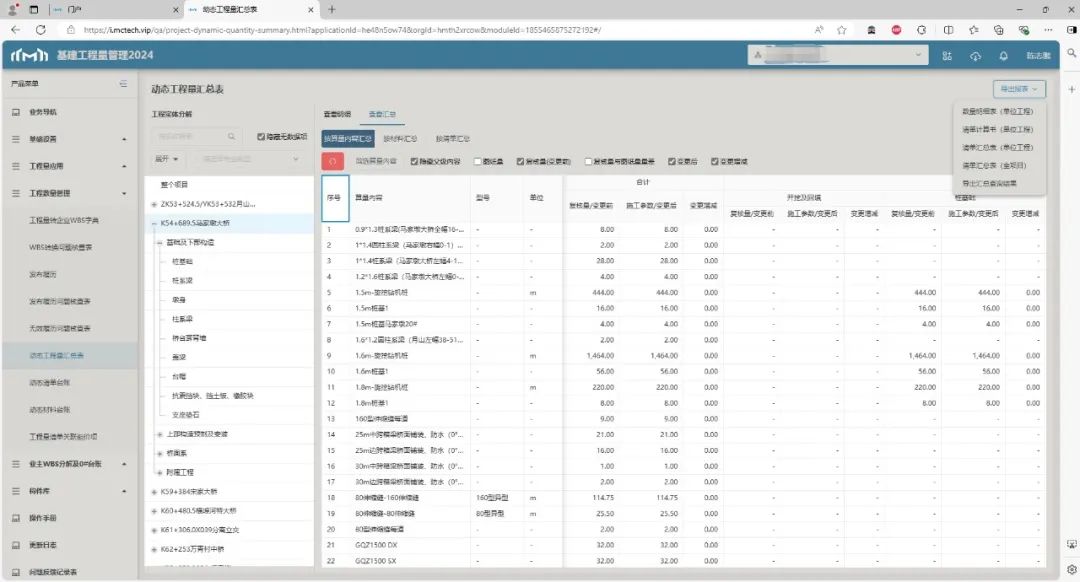1080x582 pixels.
Task: Click the user name in header
Action: click(x=1038, y=56)
